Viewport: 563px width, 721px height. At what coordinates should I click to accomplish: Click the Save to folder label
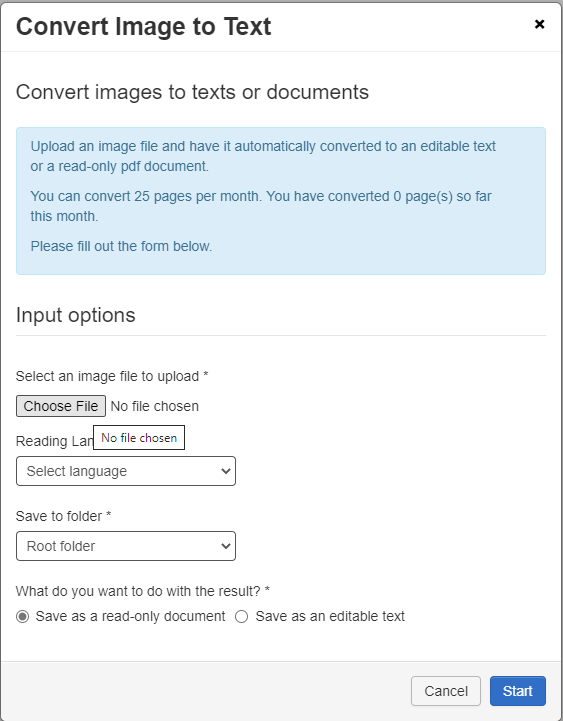pyautogui.click(x=63, y=516)
